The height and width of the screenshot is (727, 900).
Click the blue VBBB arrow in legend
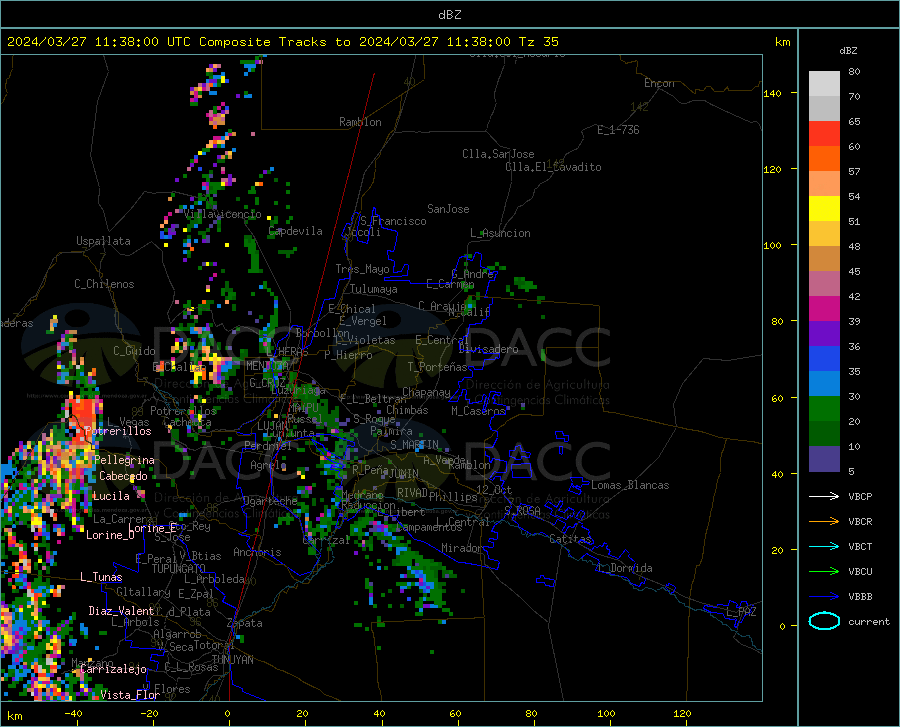(x=824, y=597)
